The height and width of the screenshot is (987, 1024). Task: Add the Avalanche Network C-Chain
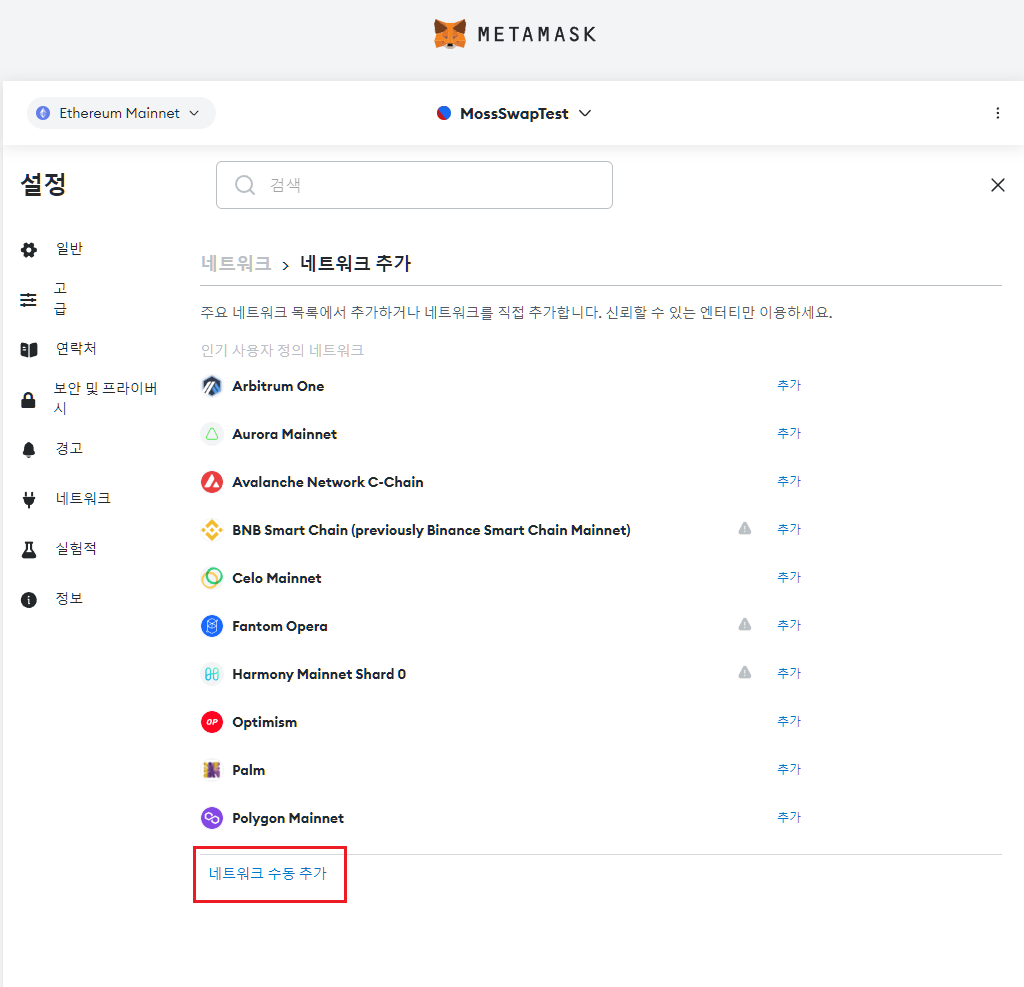click(789, 481)
